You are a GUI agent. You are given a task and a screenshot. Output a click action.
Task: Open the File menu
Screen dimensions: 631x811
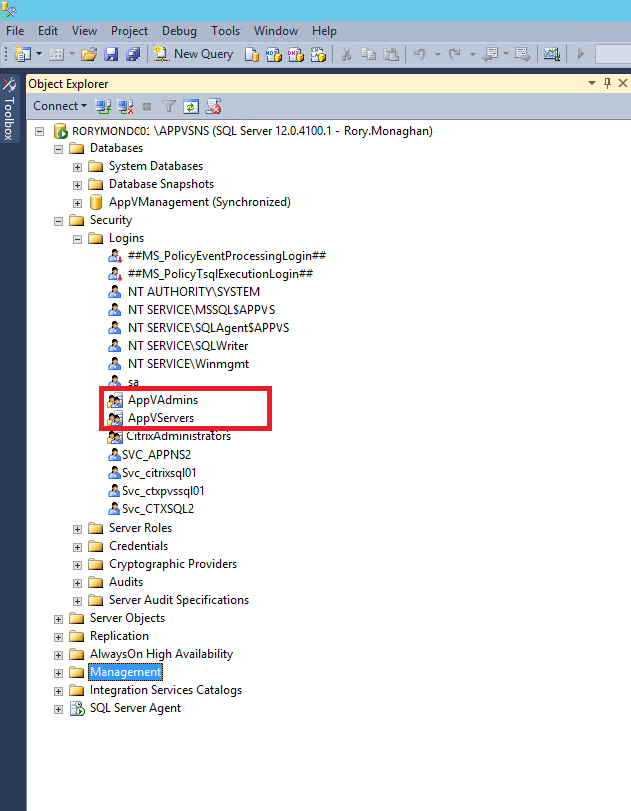click(15, 31)
